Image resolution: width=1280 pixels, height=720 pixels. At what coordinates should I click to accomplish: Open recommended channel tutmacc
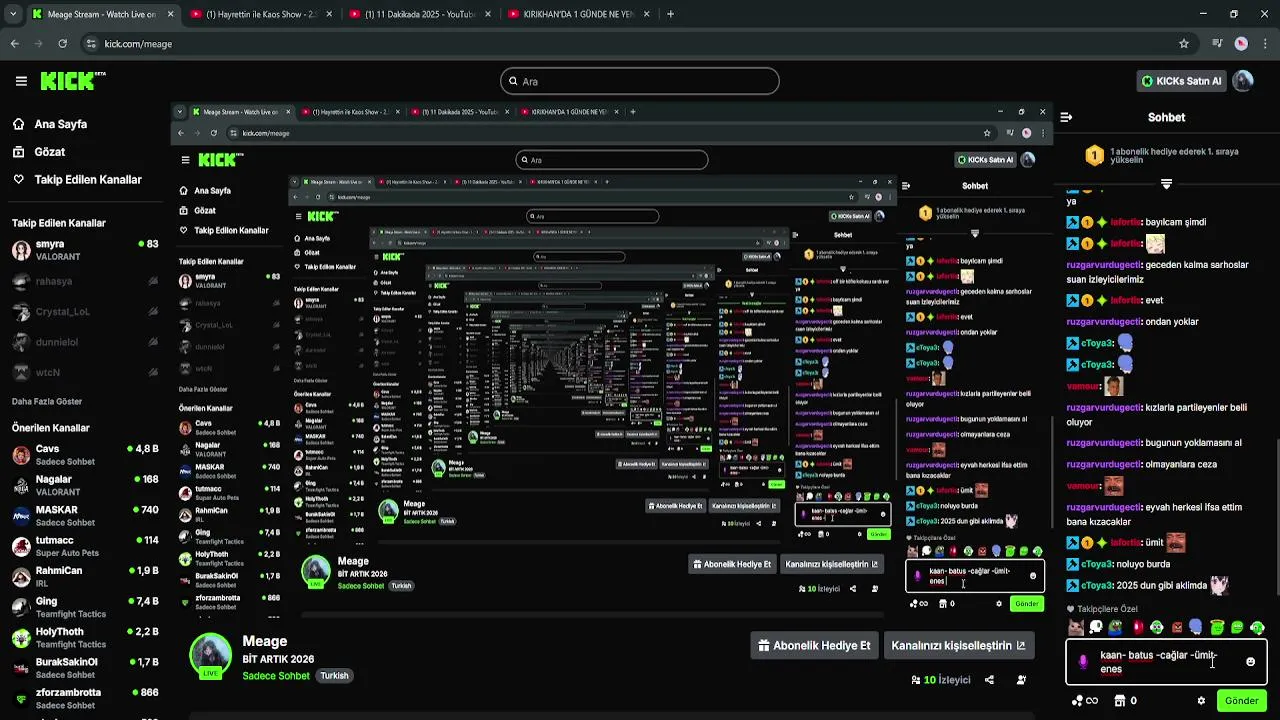point(85,546)
